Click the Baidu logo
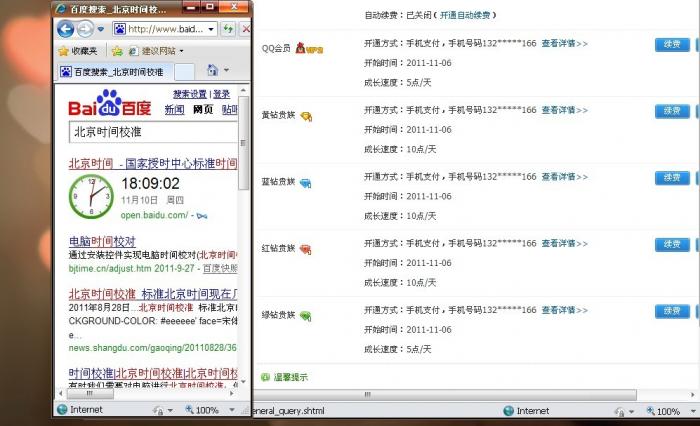Screen dimensions: 700x426 (109, 103)
